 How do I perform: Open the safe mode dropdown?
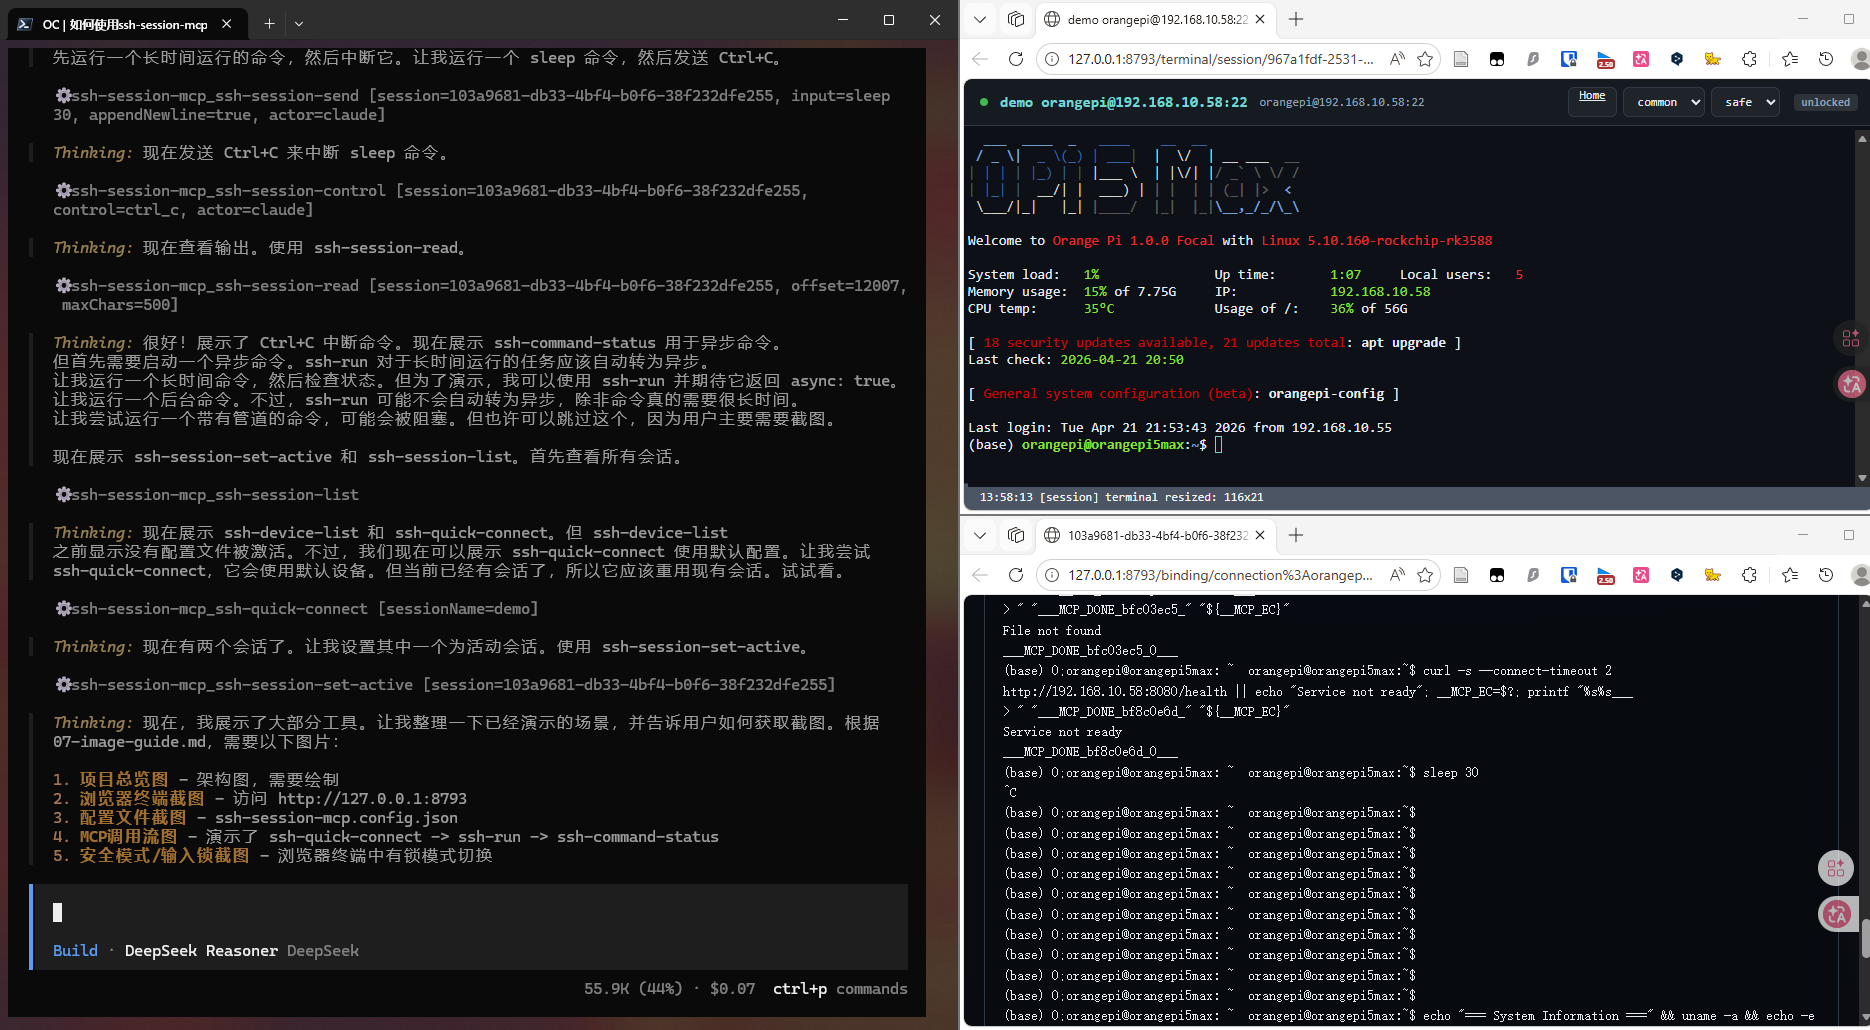tap(1746, 102)
